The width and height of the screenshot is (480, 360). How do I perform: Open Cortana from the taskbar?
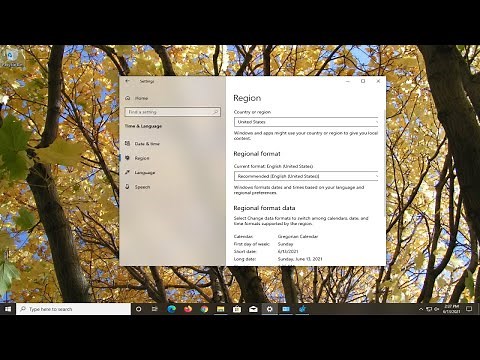[x=138, y=309]
